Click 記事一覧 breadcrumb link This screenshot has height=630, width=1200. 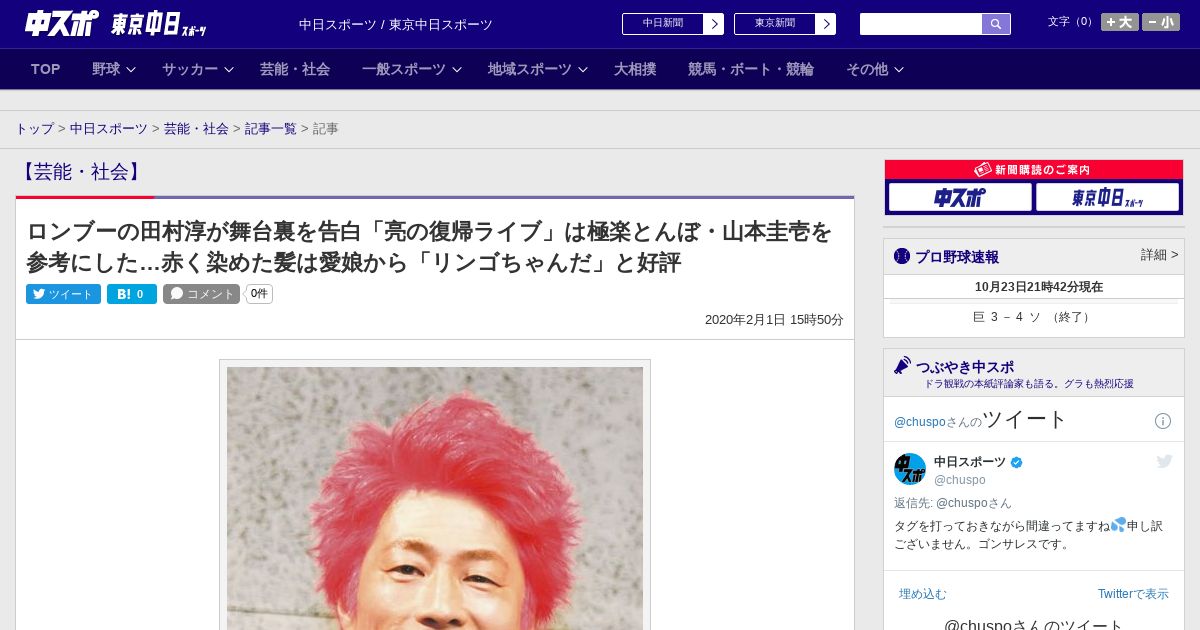click(x=271, y=129)
